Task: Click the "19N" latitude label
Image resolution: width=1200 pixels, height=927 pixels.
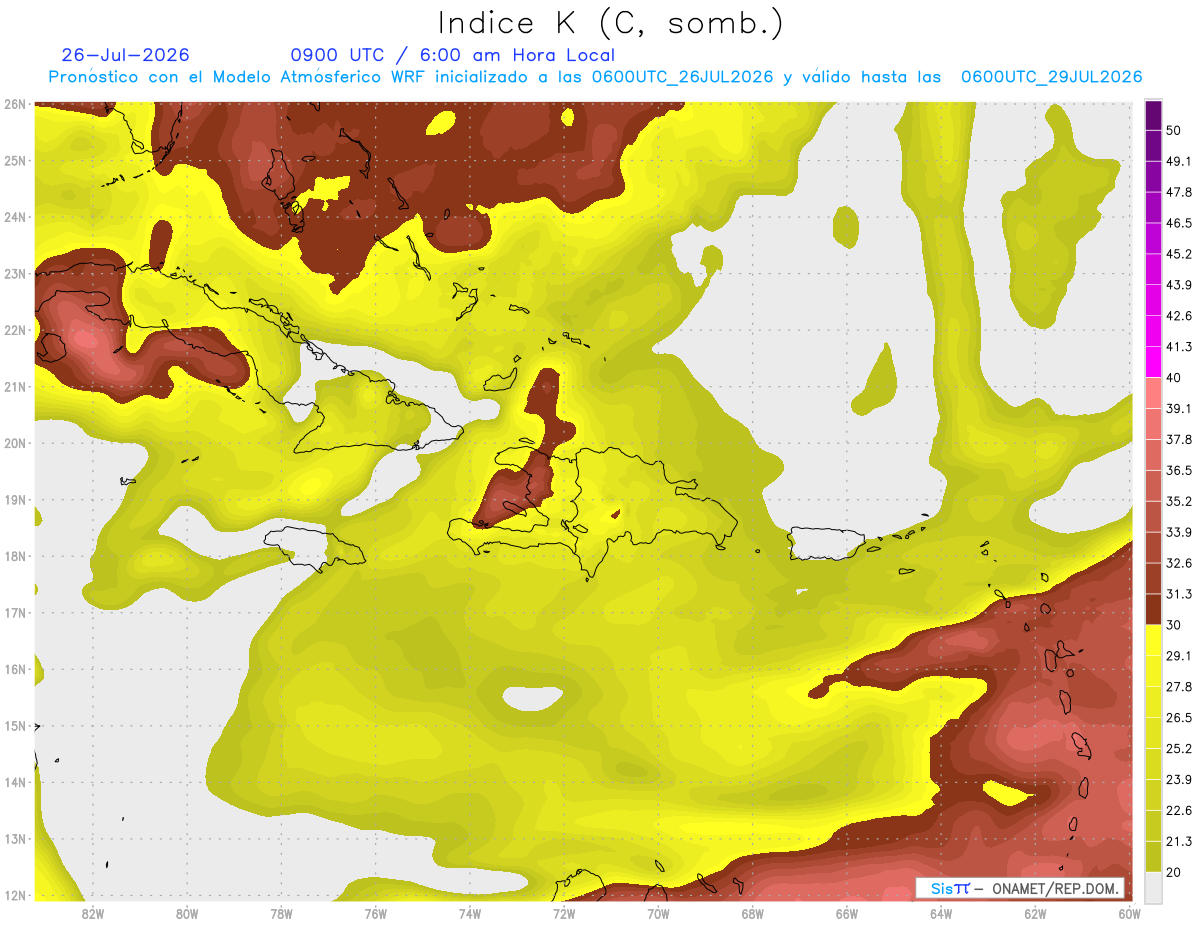Action: [x=15, y=499]
